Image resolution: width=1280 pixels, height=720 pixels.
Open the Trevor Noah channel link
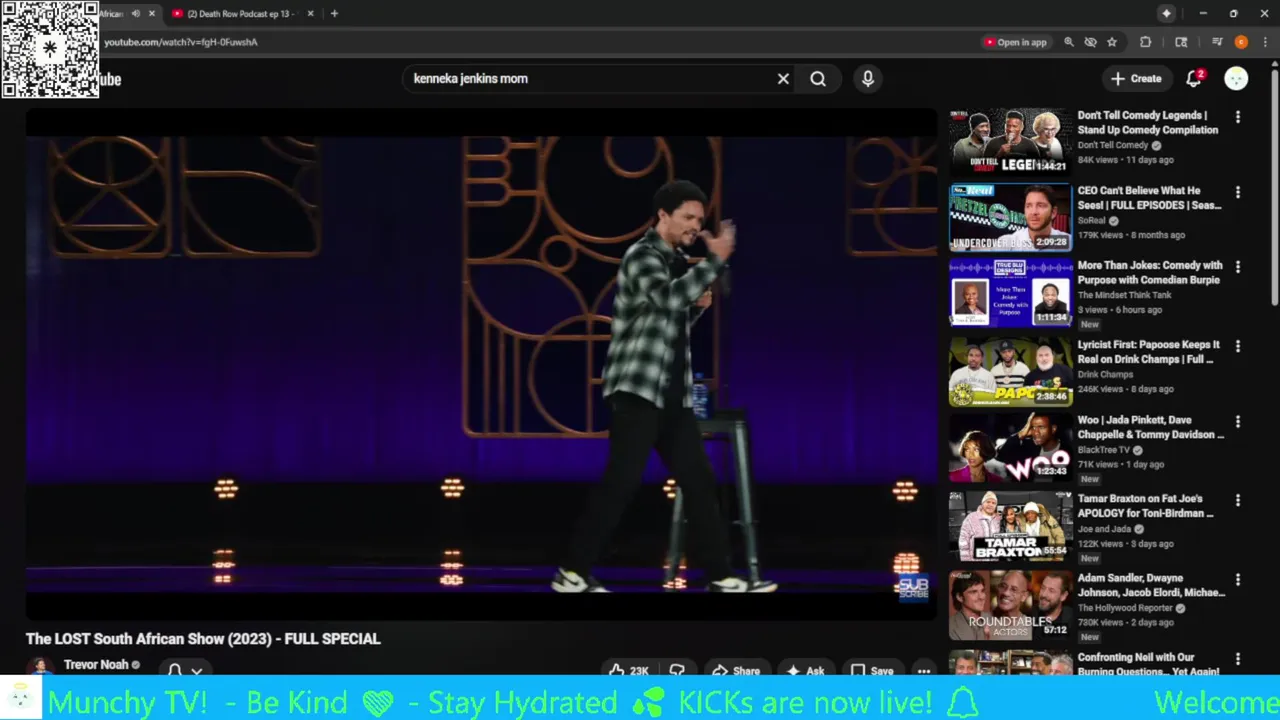pos(96,665)
